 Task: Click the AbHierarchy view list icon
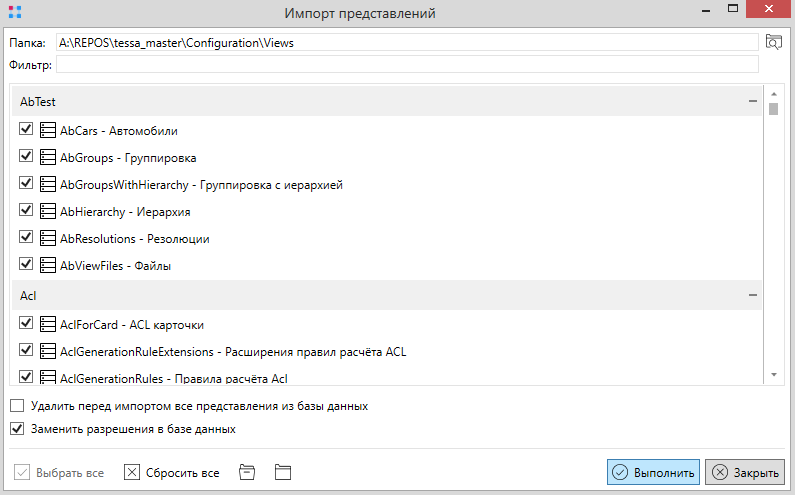48,212
